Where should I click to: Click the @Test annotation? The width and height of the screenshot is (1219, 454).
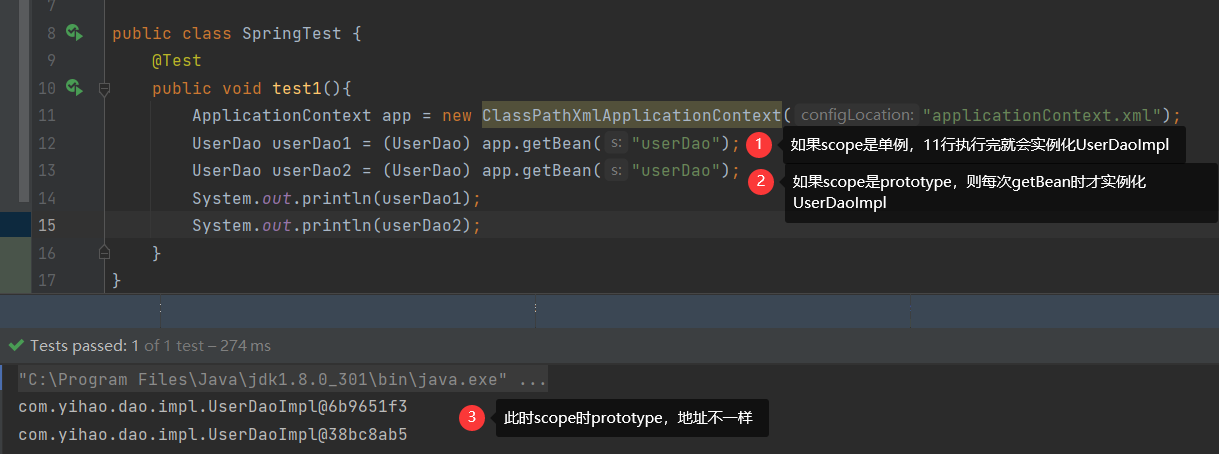coord(177,61)
